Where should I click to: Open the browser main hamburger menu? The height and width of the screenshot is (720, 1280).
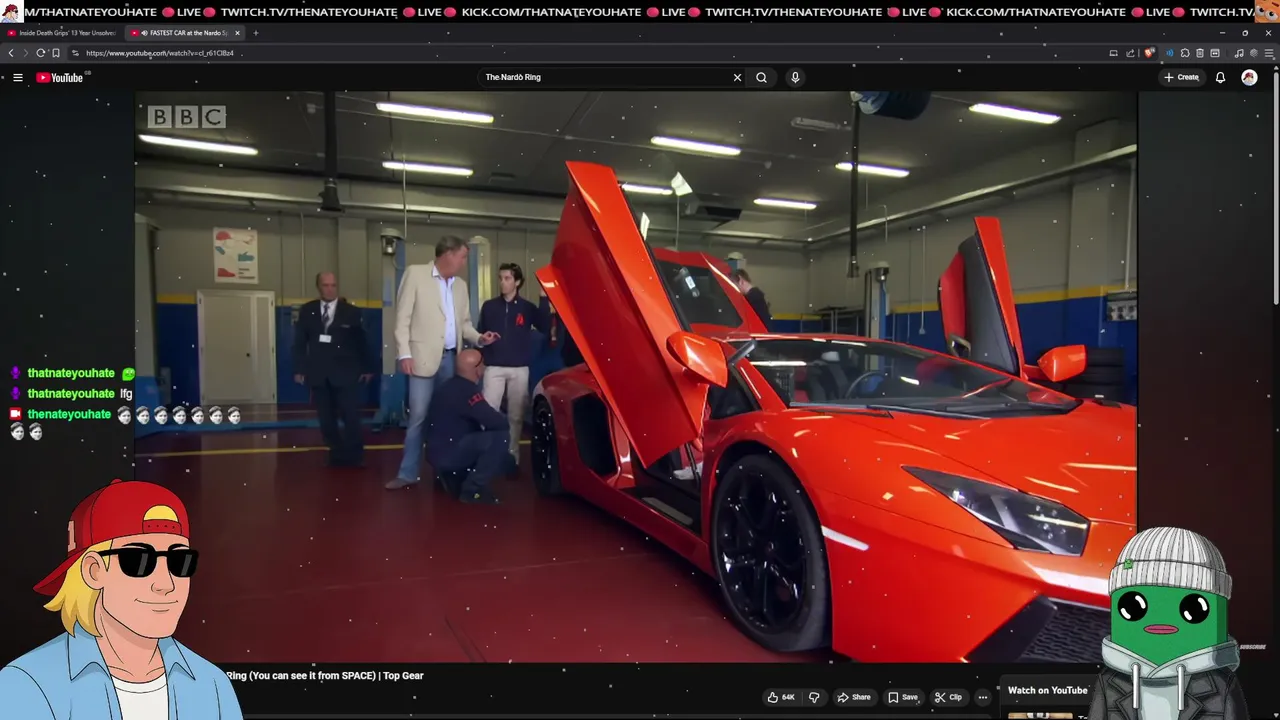pos(1269,53)
